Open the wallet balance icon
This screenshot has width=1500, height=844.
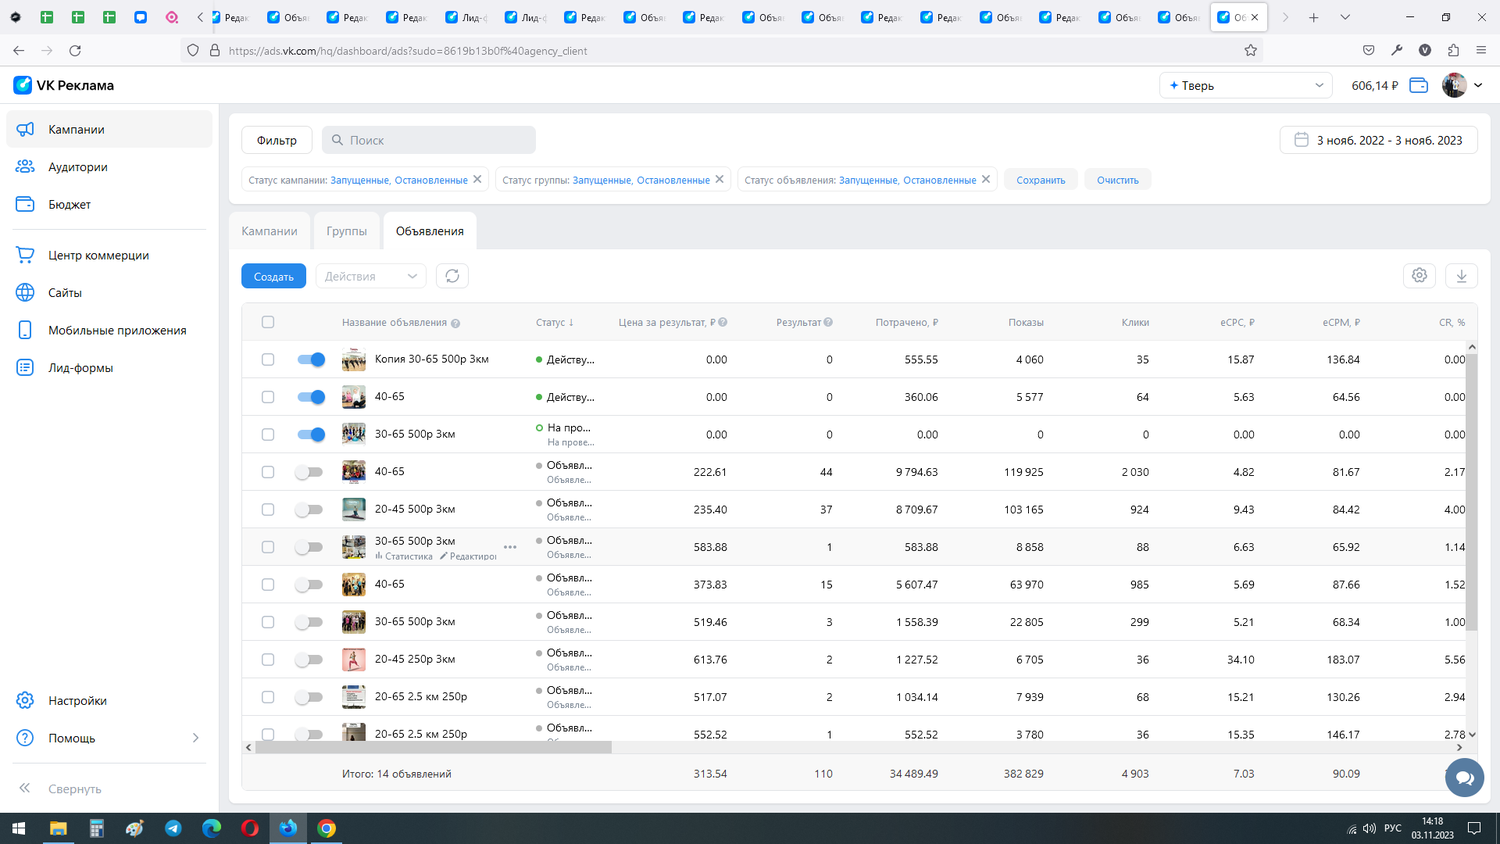point(1418,86)
